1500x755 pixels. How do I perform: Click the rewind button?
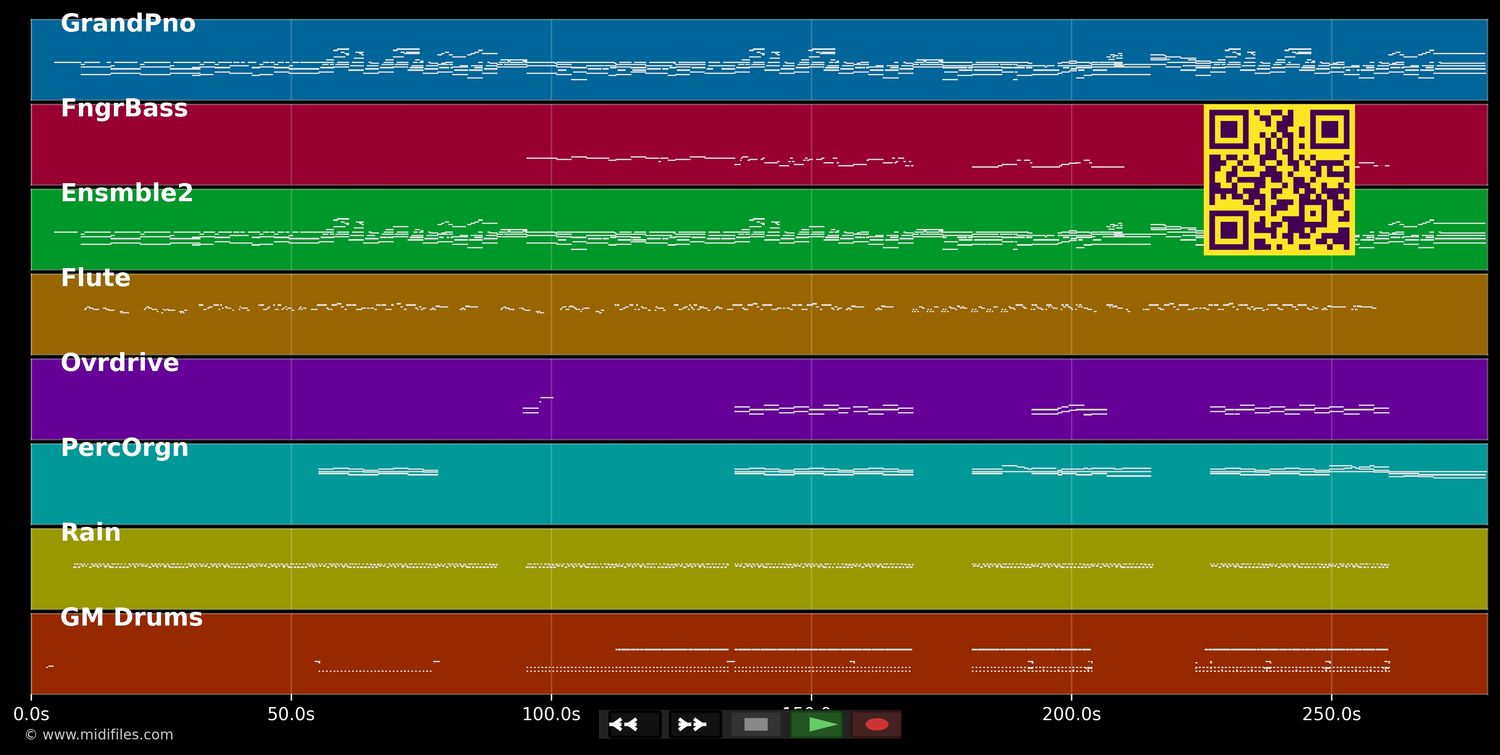point(634,724)
